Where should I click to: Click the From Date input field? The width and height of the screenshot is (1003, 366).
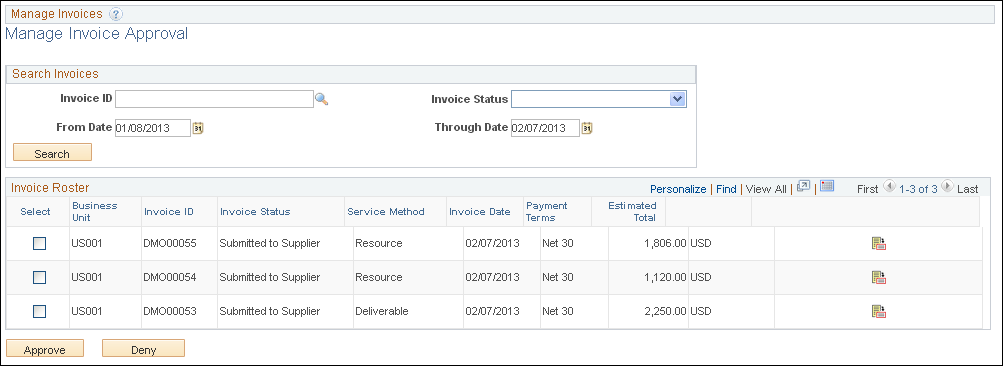click(153, 128)
